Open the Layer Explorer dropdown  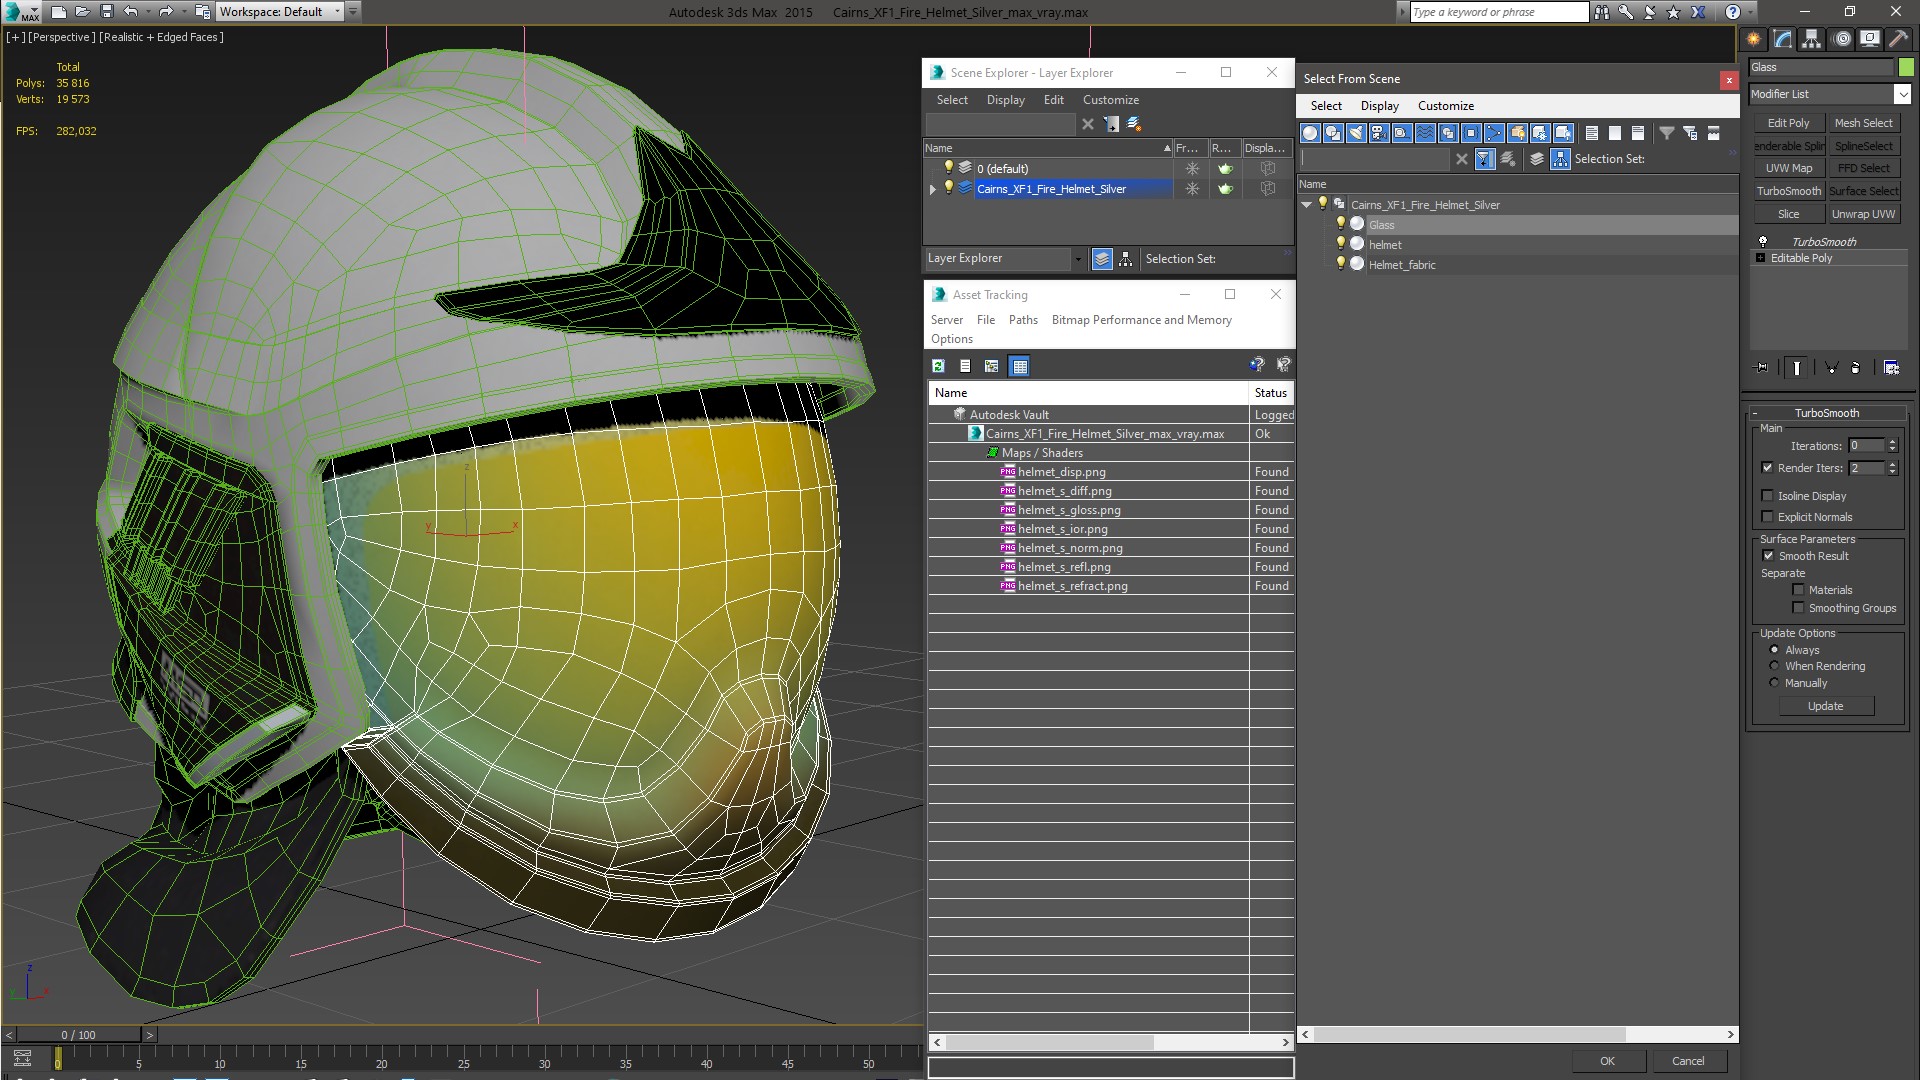(1078, 259)
